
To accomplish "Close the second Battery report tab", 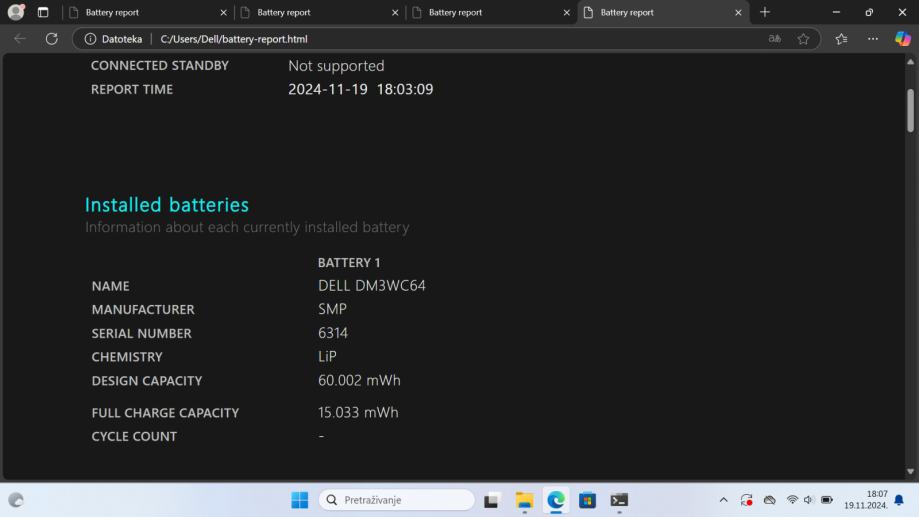I will [395, 12].
